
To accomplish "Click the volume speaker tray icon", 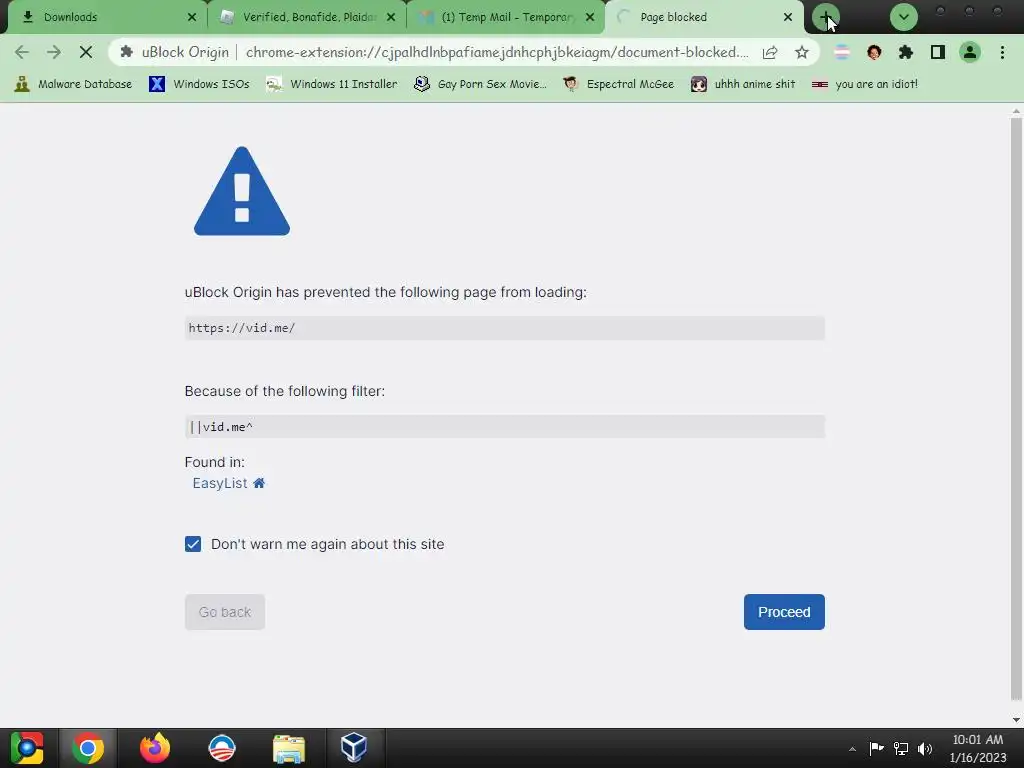I will [925, 748].
